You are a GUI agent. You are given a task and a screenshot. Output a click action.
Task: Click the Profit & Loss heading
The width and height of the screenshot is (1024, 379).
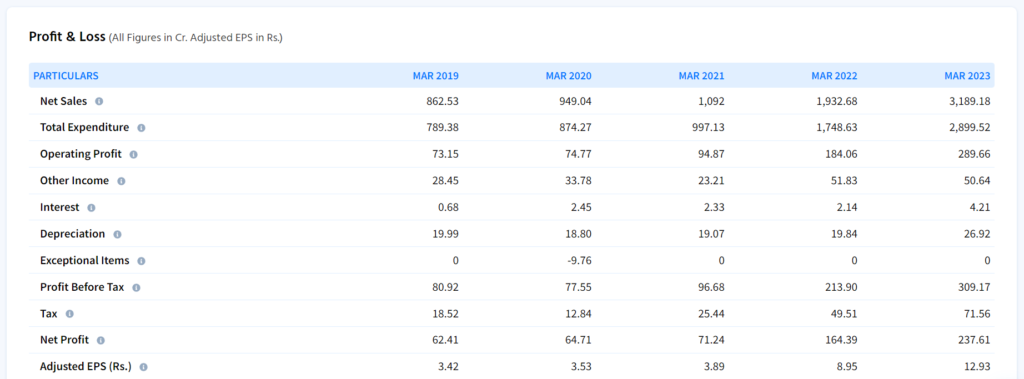pos(67,37)
